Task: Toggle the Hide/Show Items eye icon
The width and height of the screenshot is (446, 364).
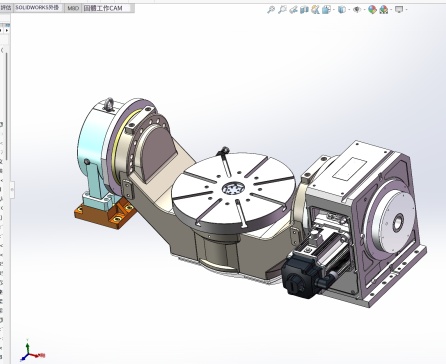Action: click(x=357, y=10)
